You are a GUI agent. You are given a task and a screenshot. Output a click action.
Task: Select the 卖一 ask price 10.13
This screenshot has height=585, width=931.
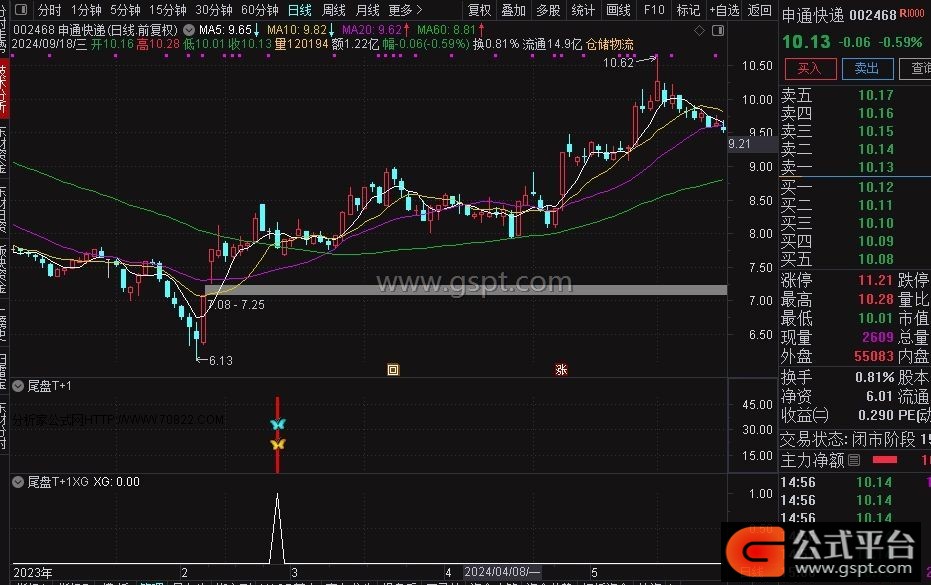[875, 167]
